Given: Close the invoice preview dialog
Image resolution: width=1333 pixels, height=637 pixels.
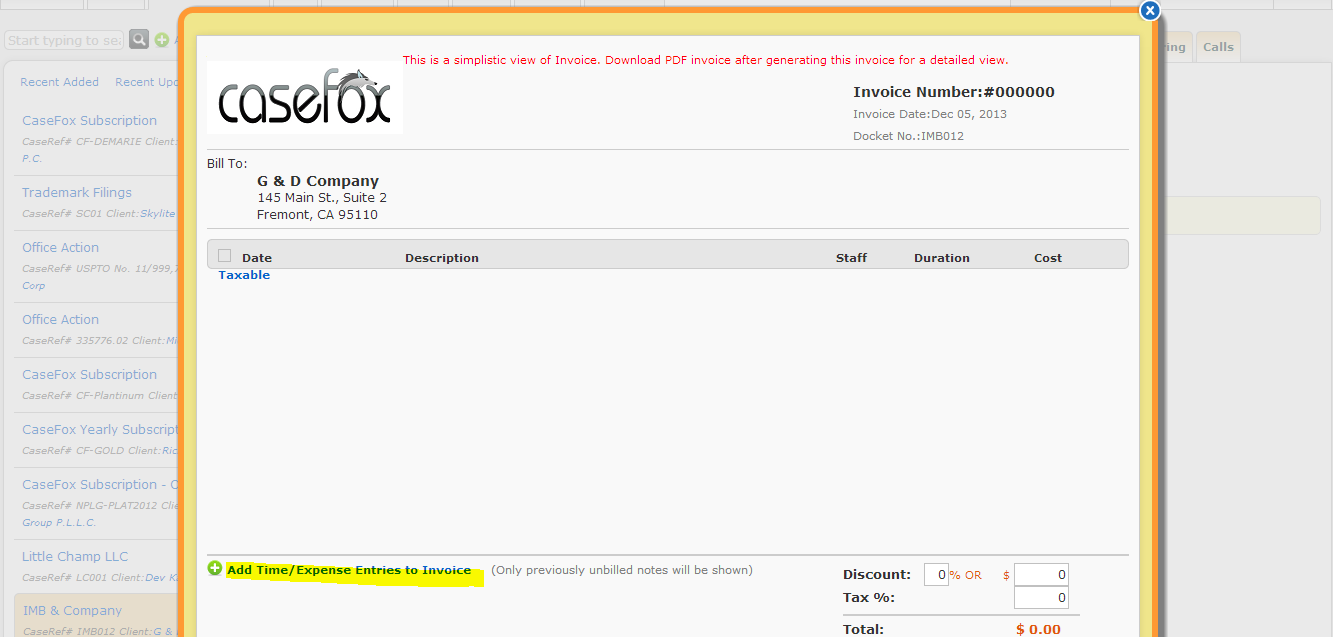Looking at the screenshot, I should point(1150,11).
